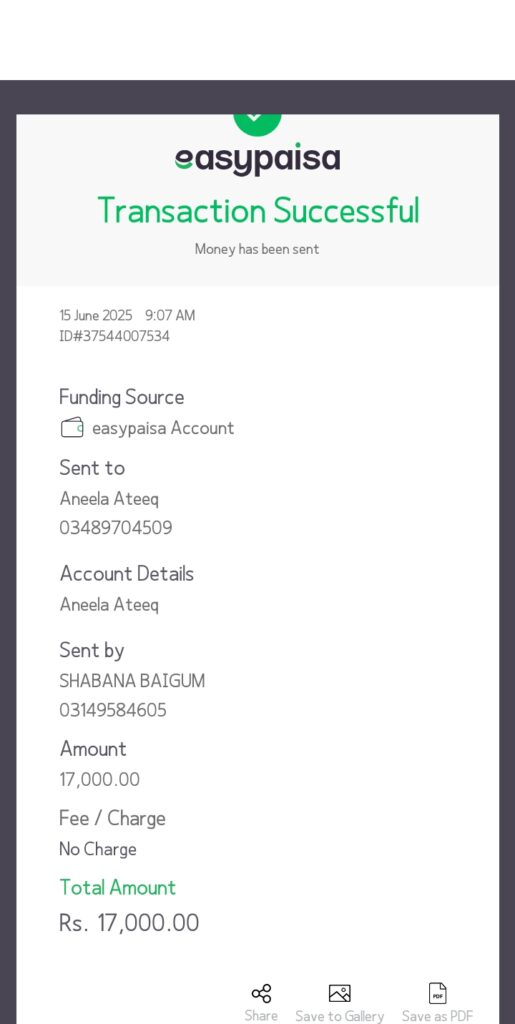The width and height of the screenshot is (515, 1024).
Task: Click the No Charge fee text
Action: (98, 849)
